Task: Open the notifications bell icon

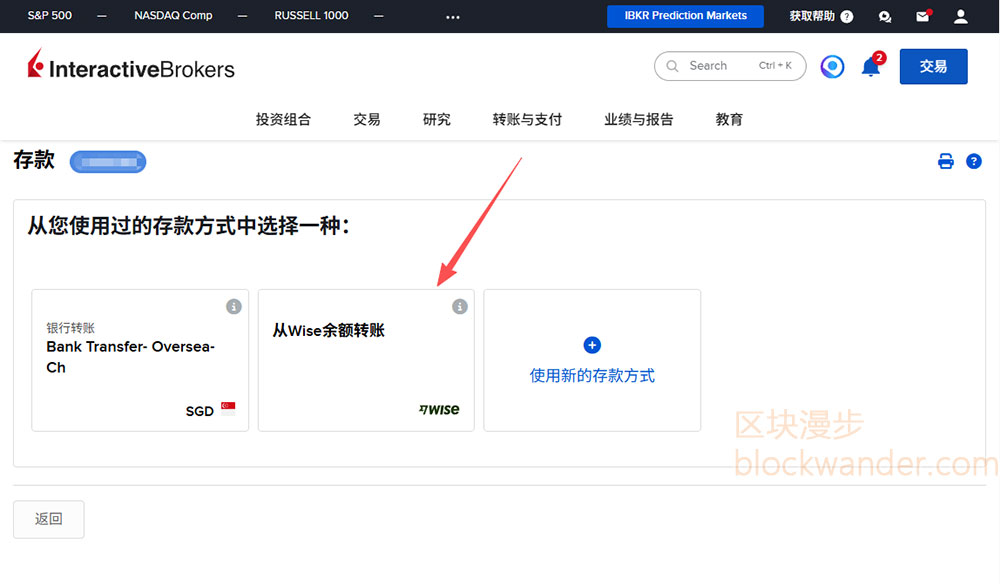Action: tap(871, 66)
